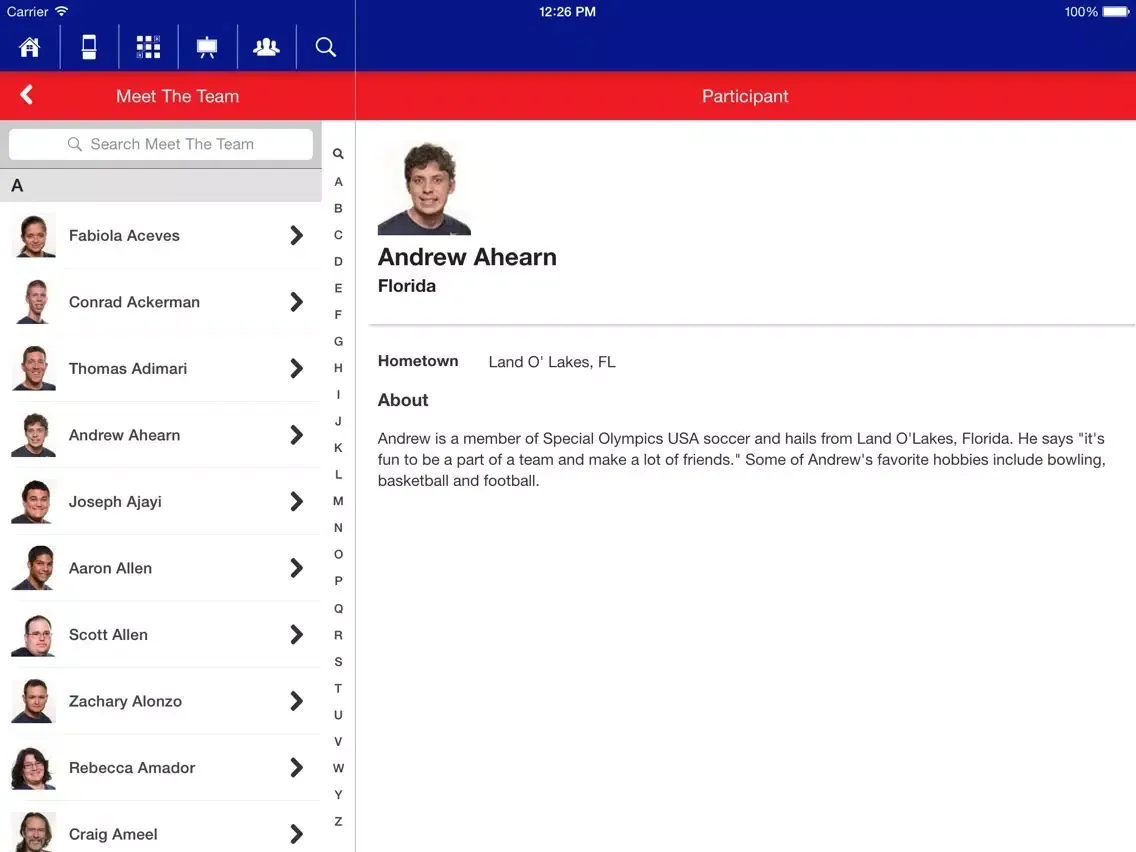
Task: Choose the name 'Aaron Allen'
Action: click(x=110, y=569)
